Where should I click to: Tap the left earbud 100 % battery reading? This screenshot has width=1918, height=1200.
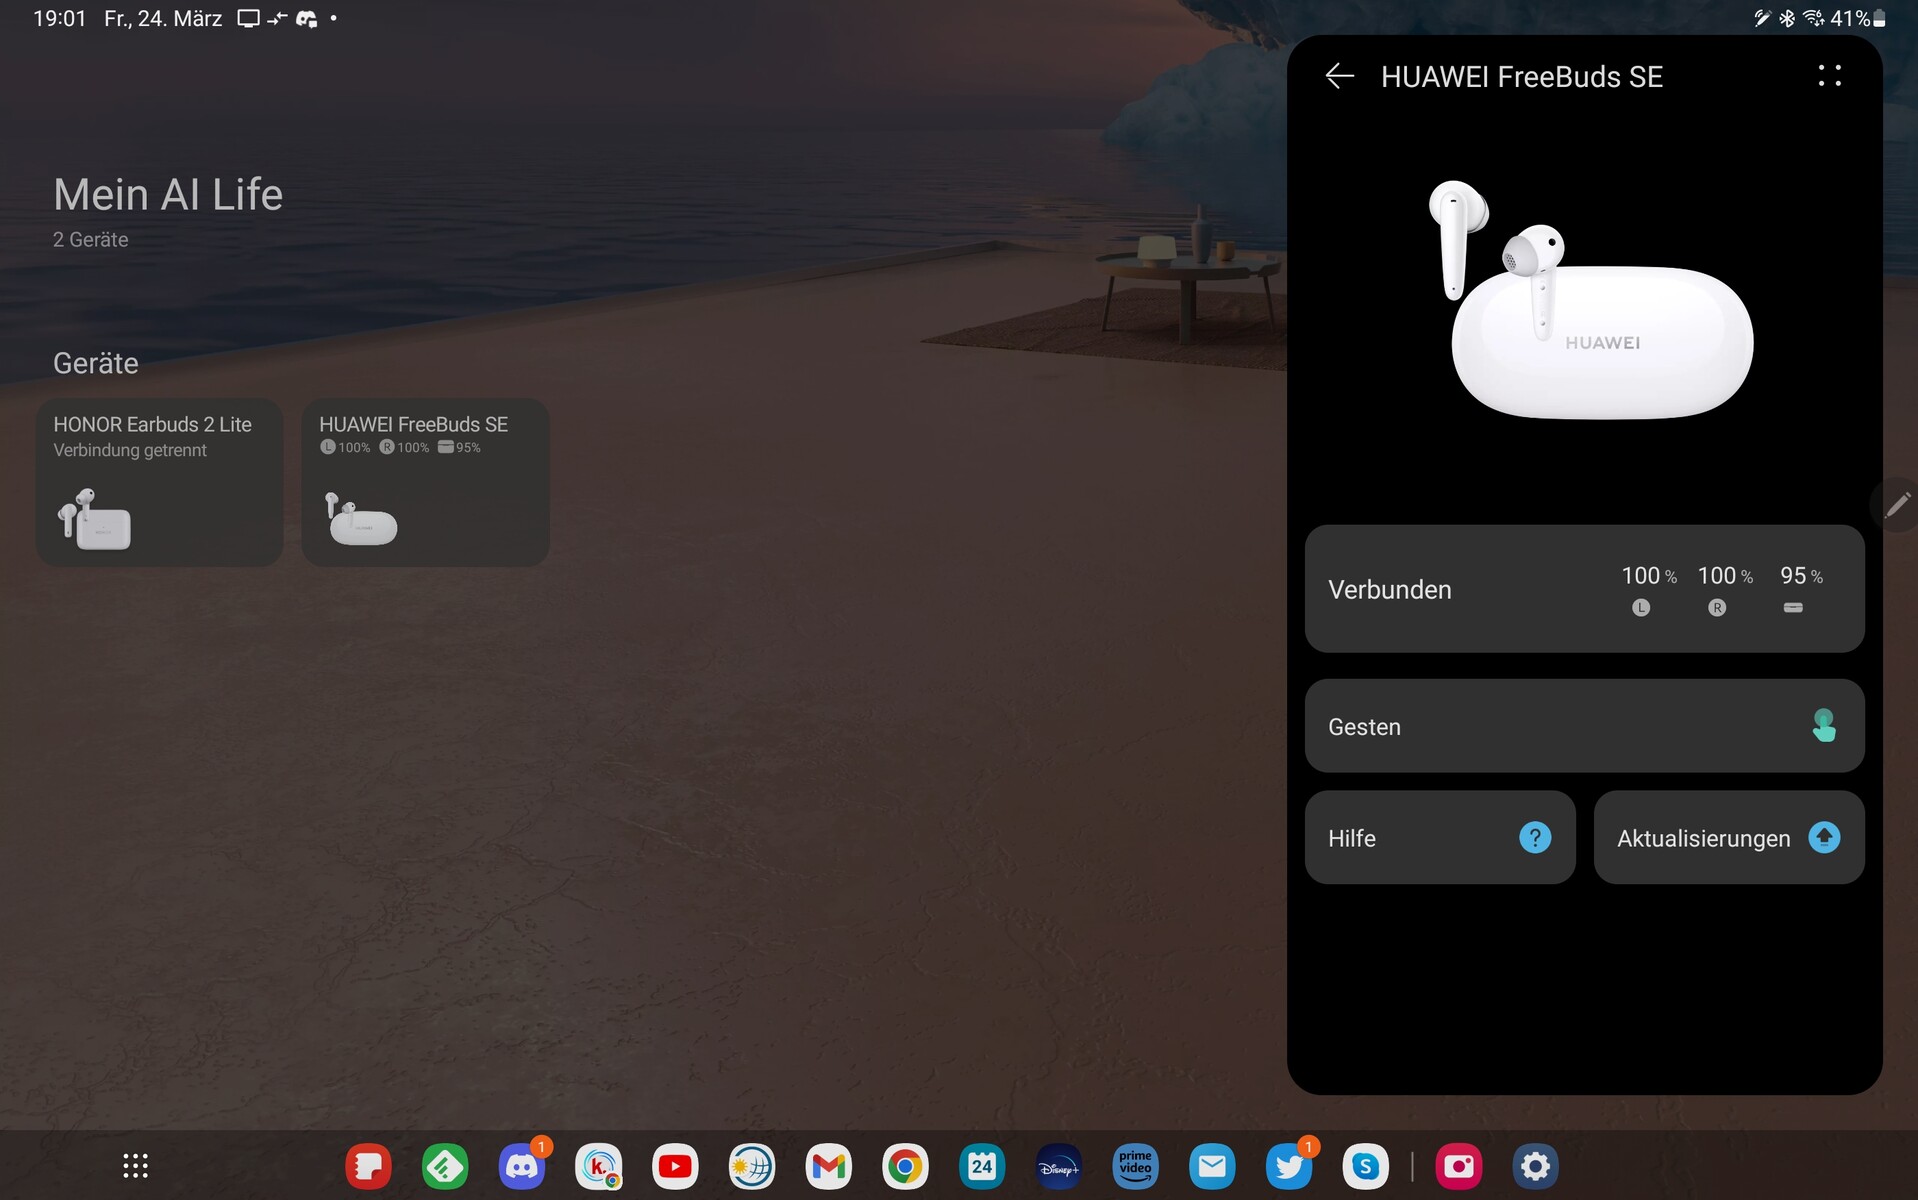(x=1647, y=590)
